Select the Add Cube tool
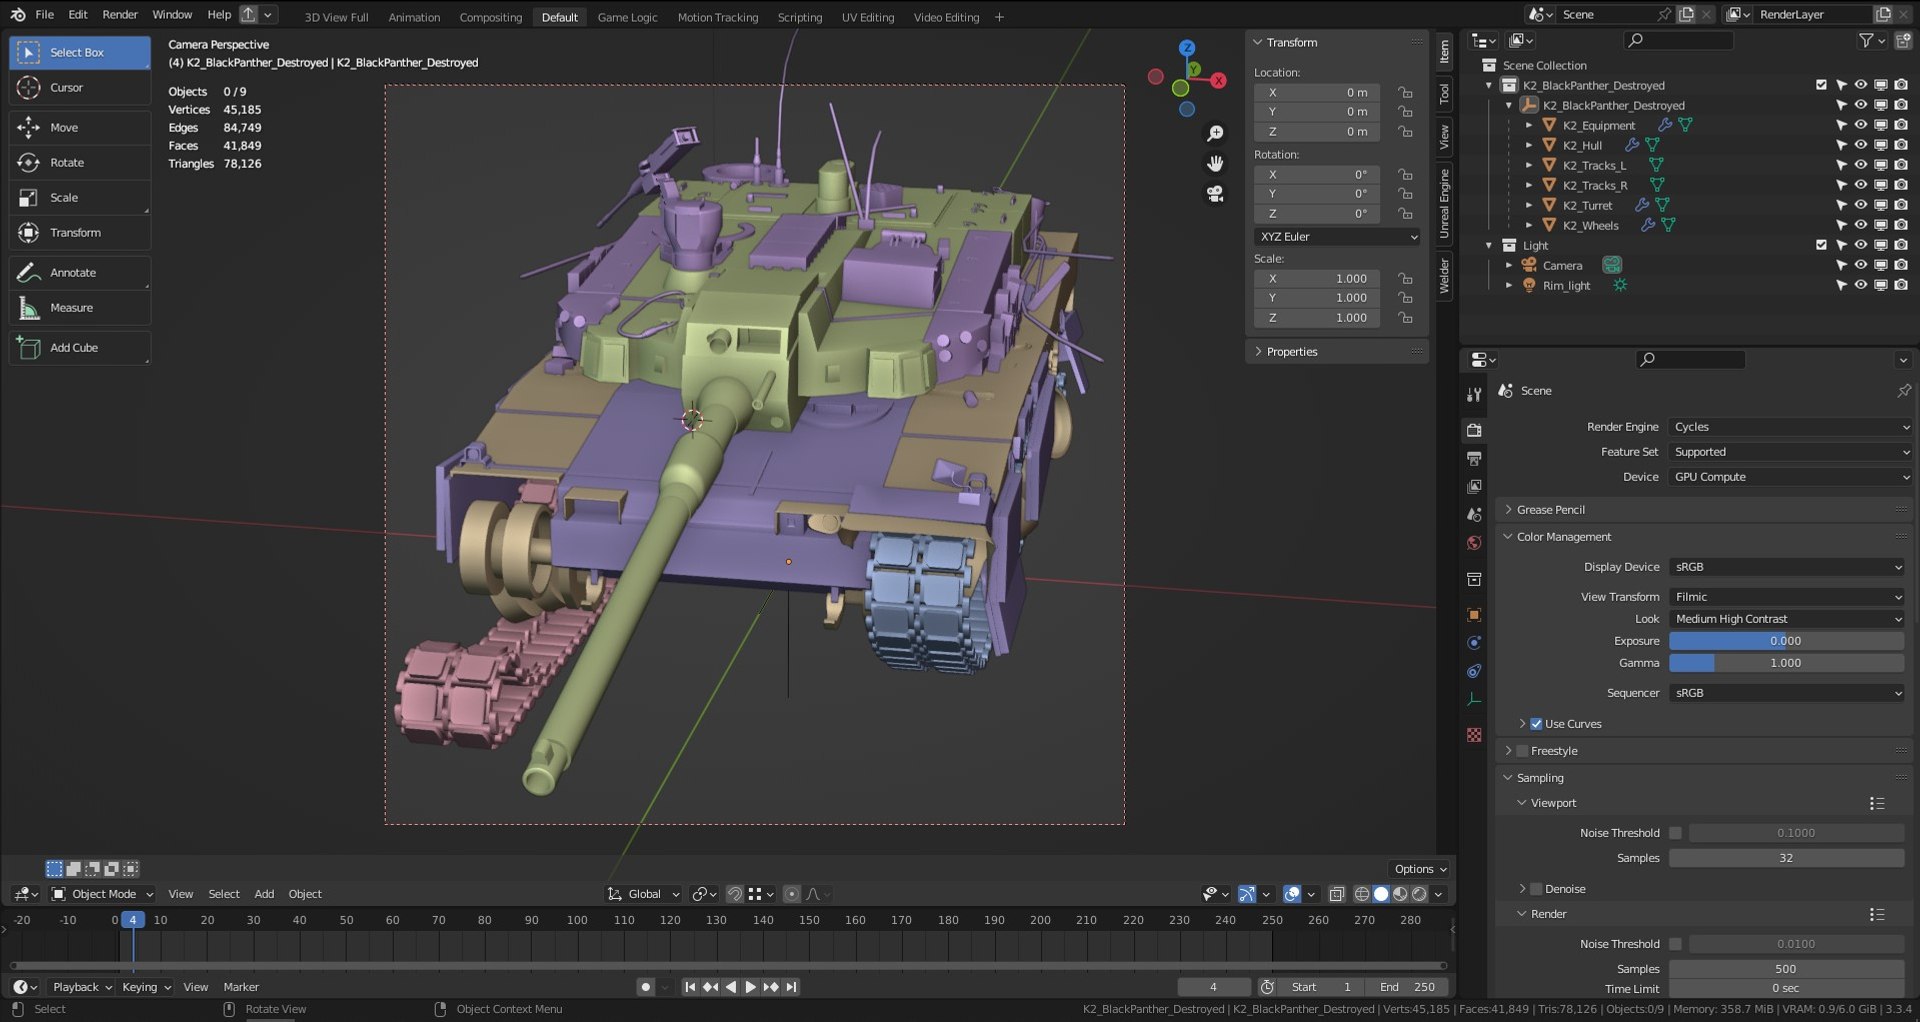The width and height of the screenshot is (1920, 1022). coord(80,348)
